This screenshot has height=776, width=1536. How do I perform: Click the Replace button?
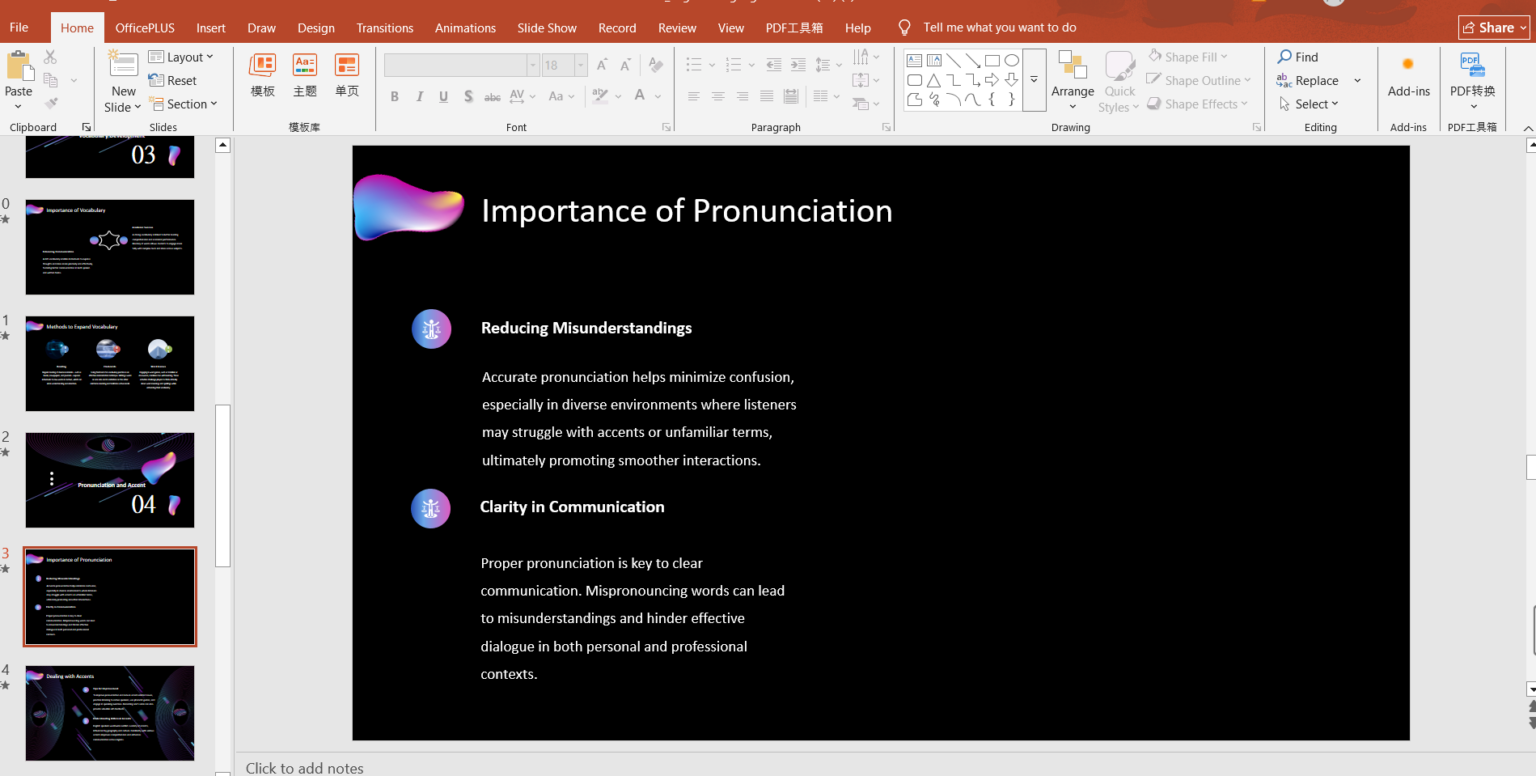[1308, 81]
